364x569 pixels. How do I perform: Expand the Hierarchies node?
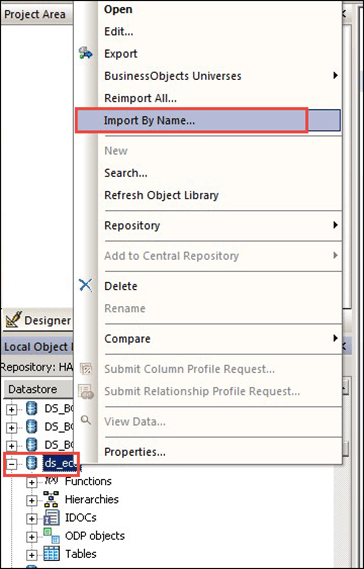click(x=32, y=501)
